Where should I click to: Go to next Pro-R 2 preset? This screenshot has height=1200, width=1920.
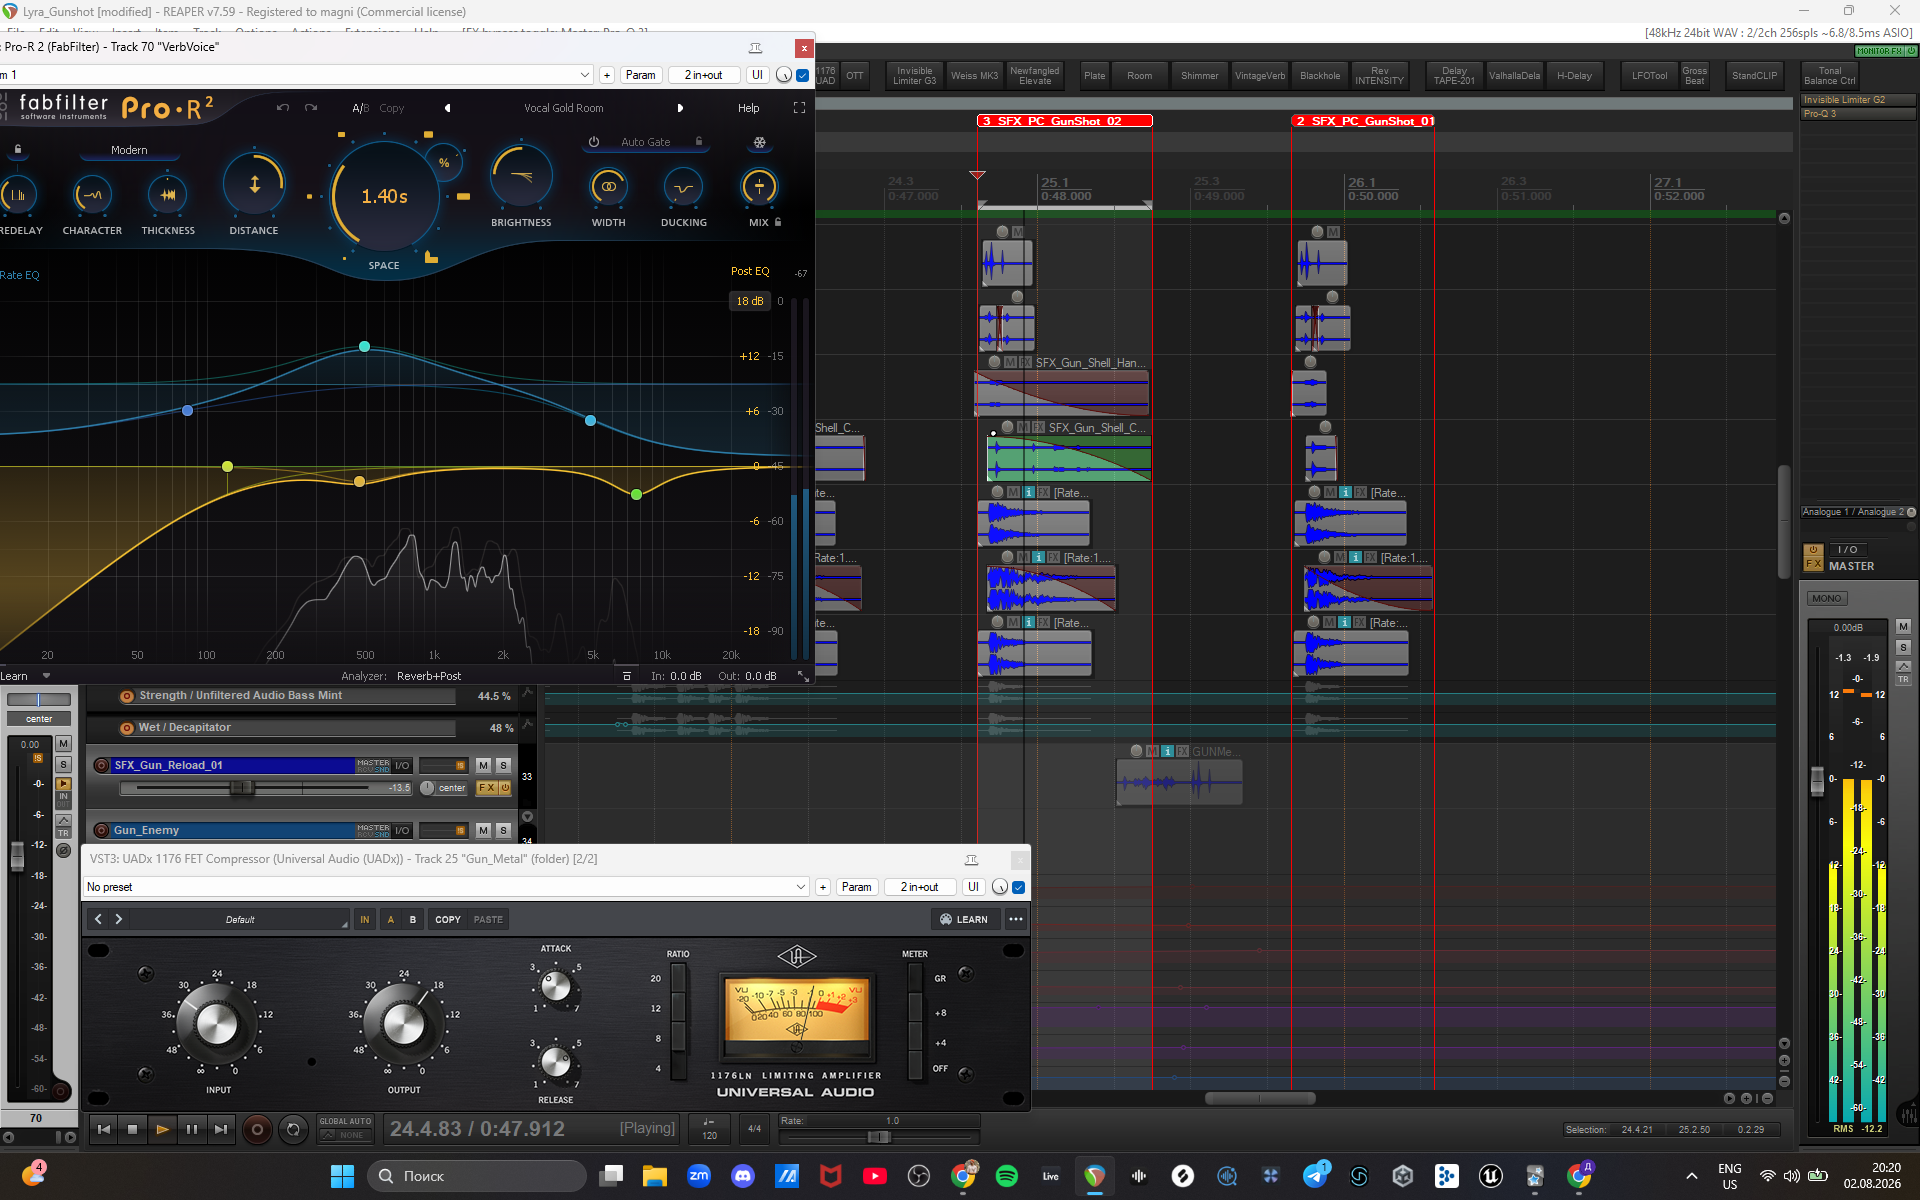[x=680, y=108]
